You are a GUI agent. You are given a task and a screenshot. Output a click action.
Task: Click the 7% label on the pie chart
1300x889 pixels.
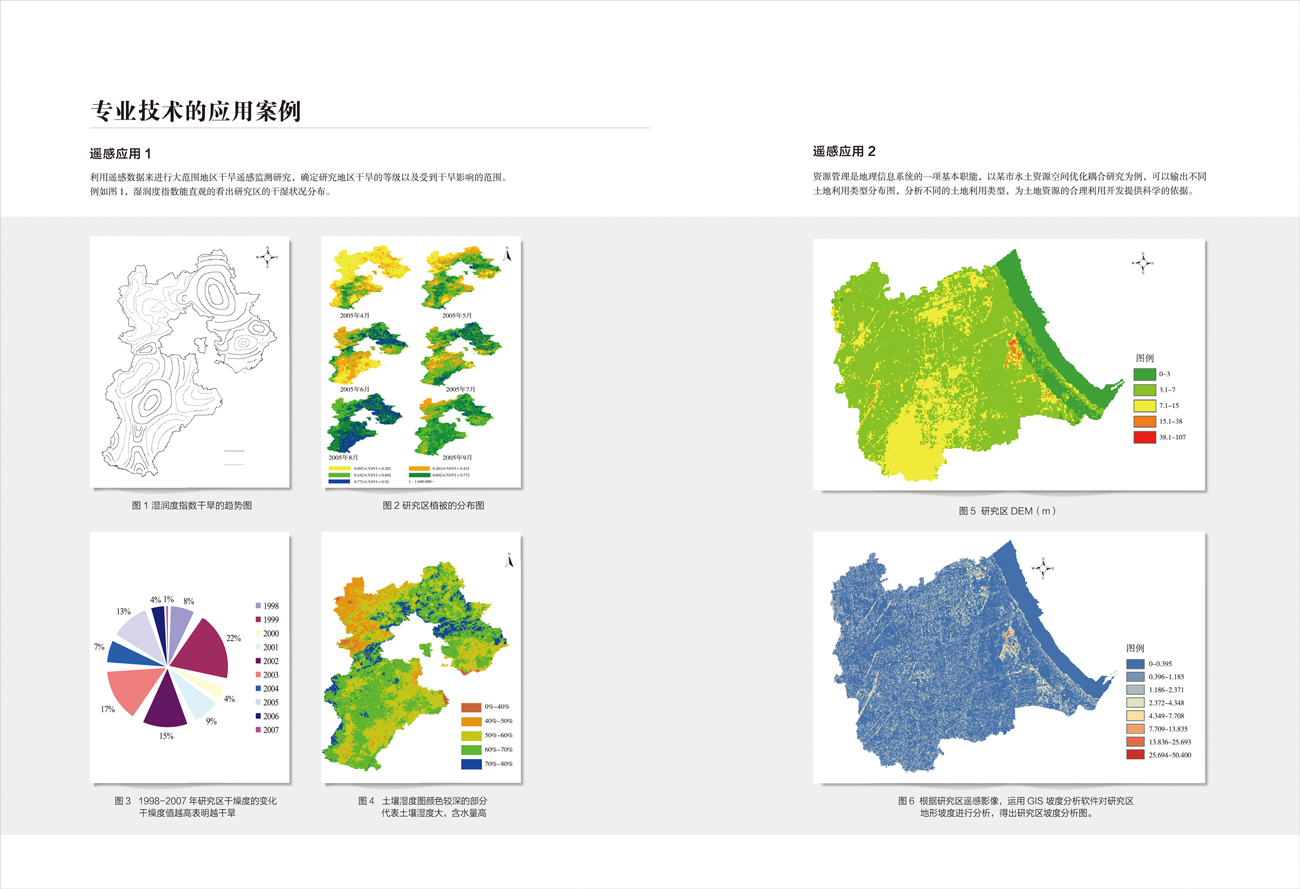(100, 647)
